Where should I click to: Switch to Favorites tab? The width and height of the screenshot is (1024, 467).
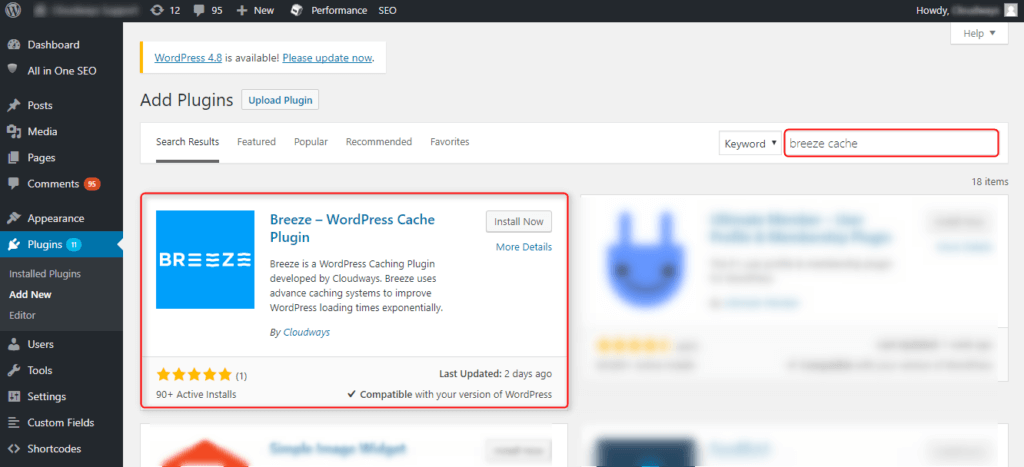449,142
